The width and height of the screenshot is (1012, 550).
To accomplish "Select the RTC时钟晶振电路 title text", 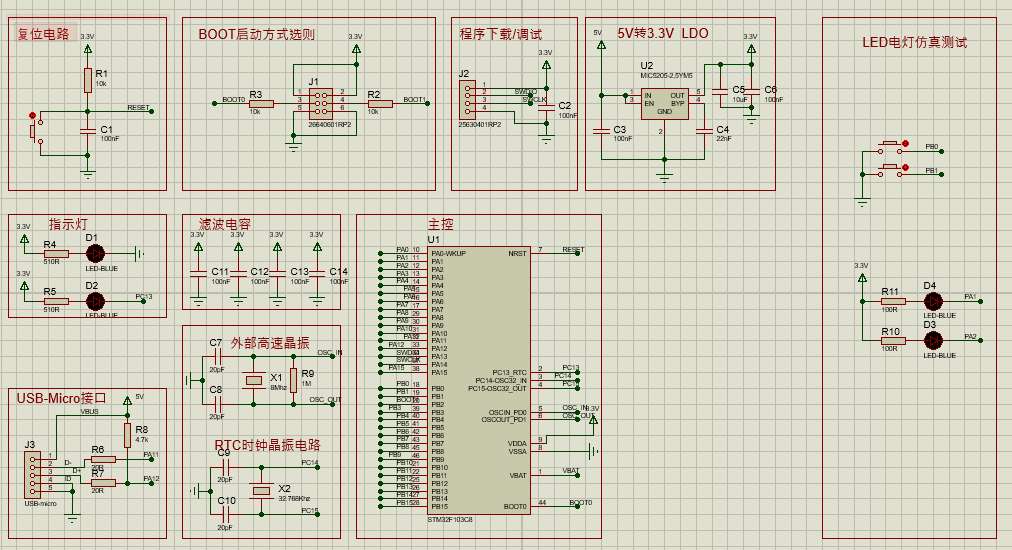I will coord(267,445).
